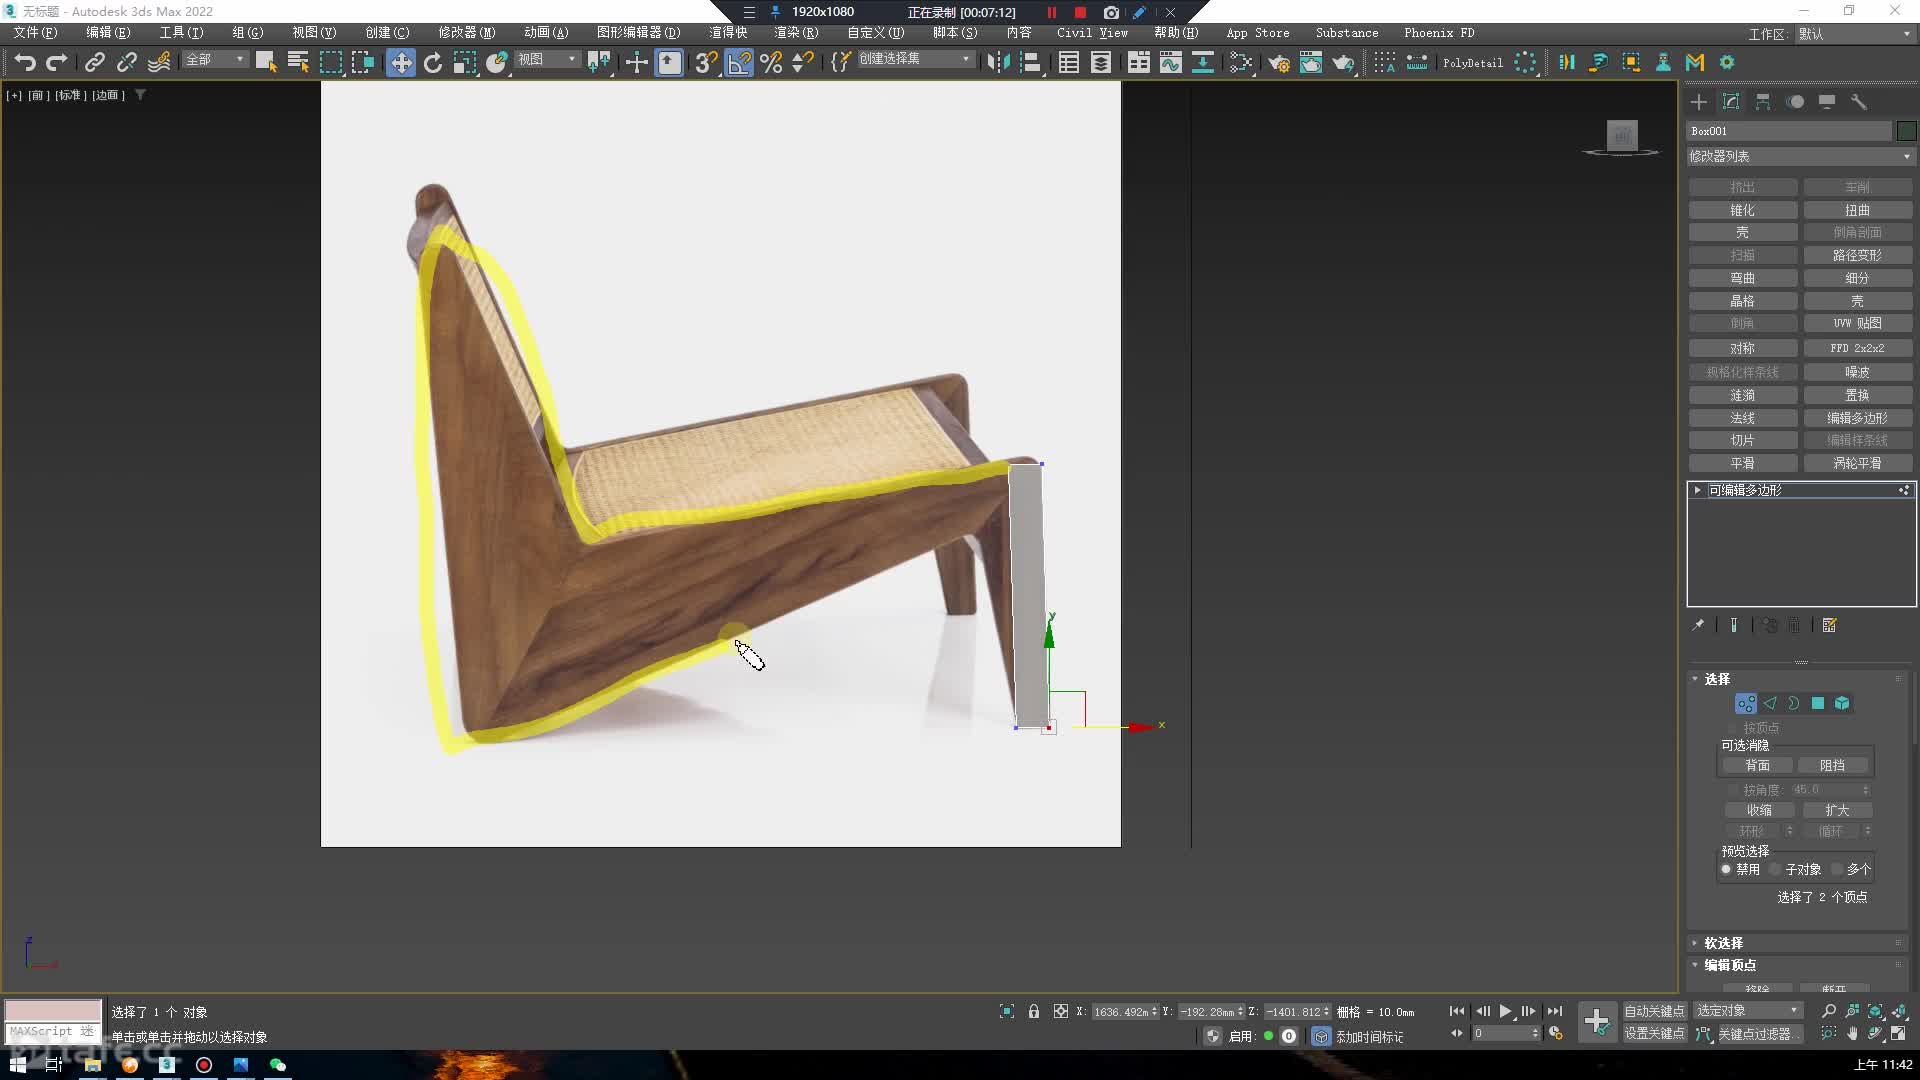Open the 修改器(M) menu
Image resolution: width=1920 pixels, height=1080 pixels.
coord(466,32)
